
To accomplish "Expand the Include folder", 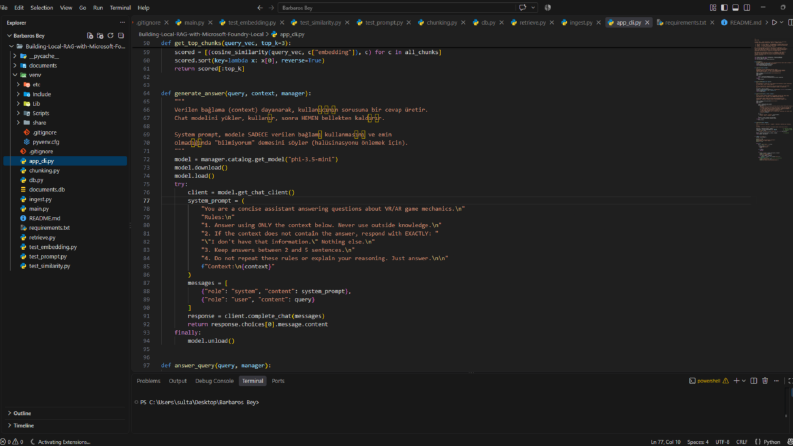I will coord(18,94).
